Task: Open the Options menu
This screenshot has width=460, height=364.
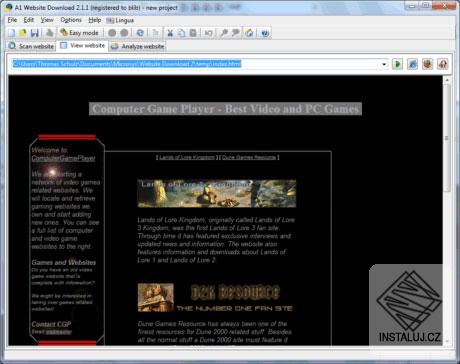Action: pyautogui.click(x=71, y=20)
